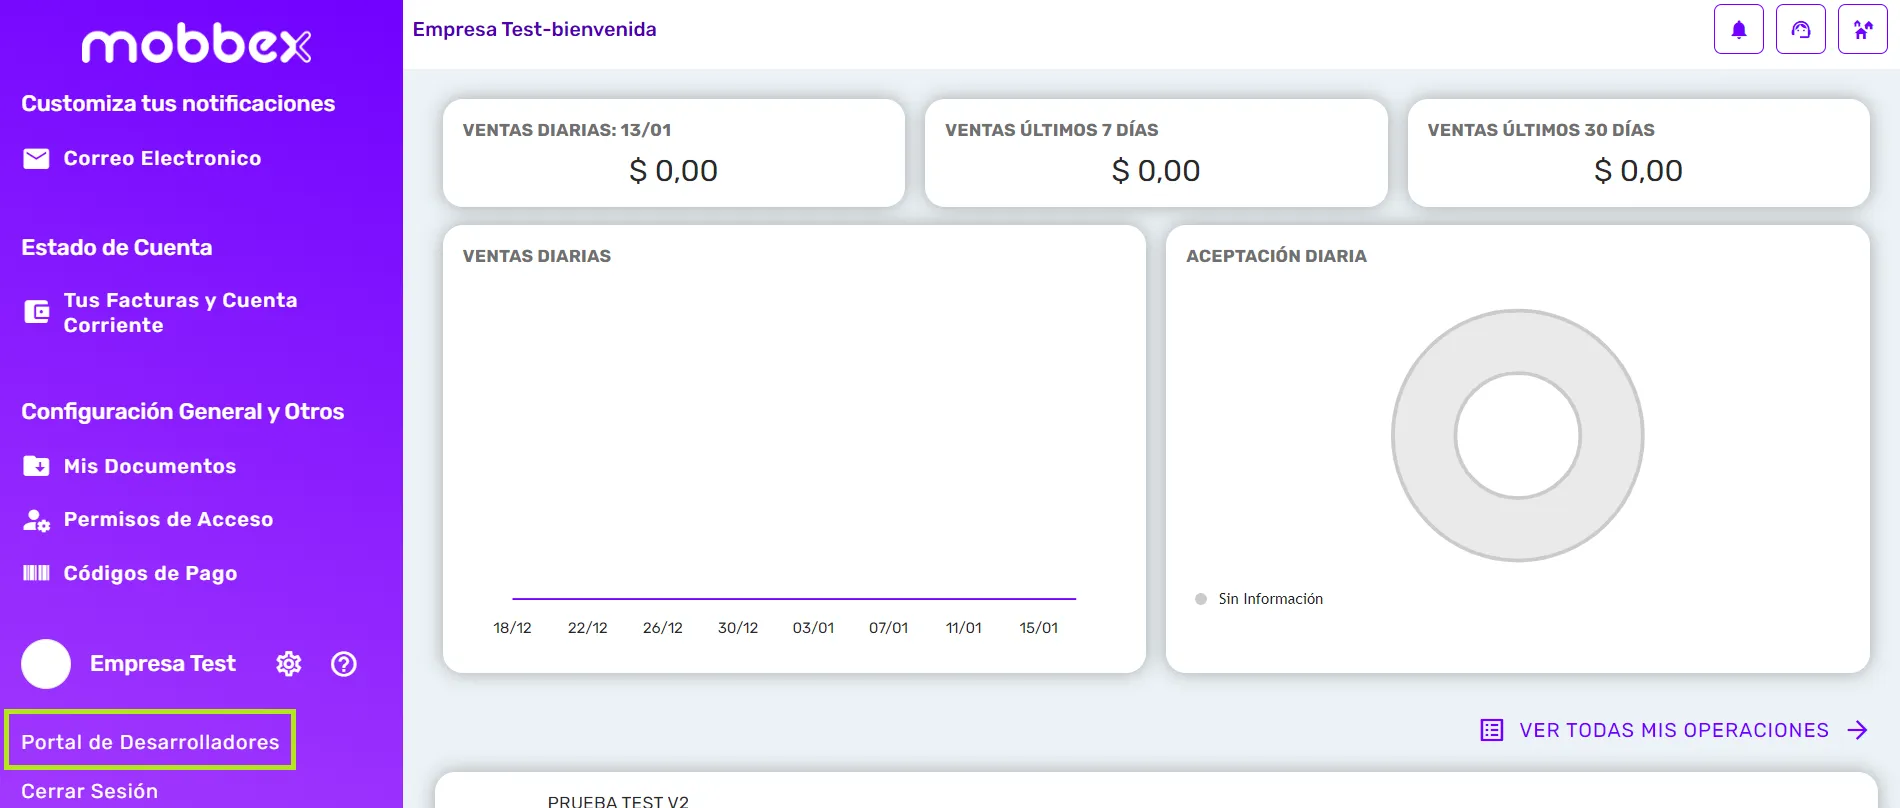The width and height of the screenshot is (1900, 808).
Task: Open the help question mark icon
Action: click(344, 664)
